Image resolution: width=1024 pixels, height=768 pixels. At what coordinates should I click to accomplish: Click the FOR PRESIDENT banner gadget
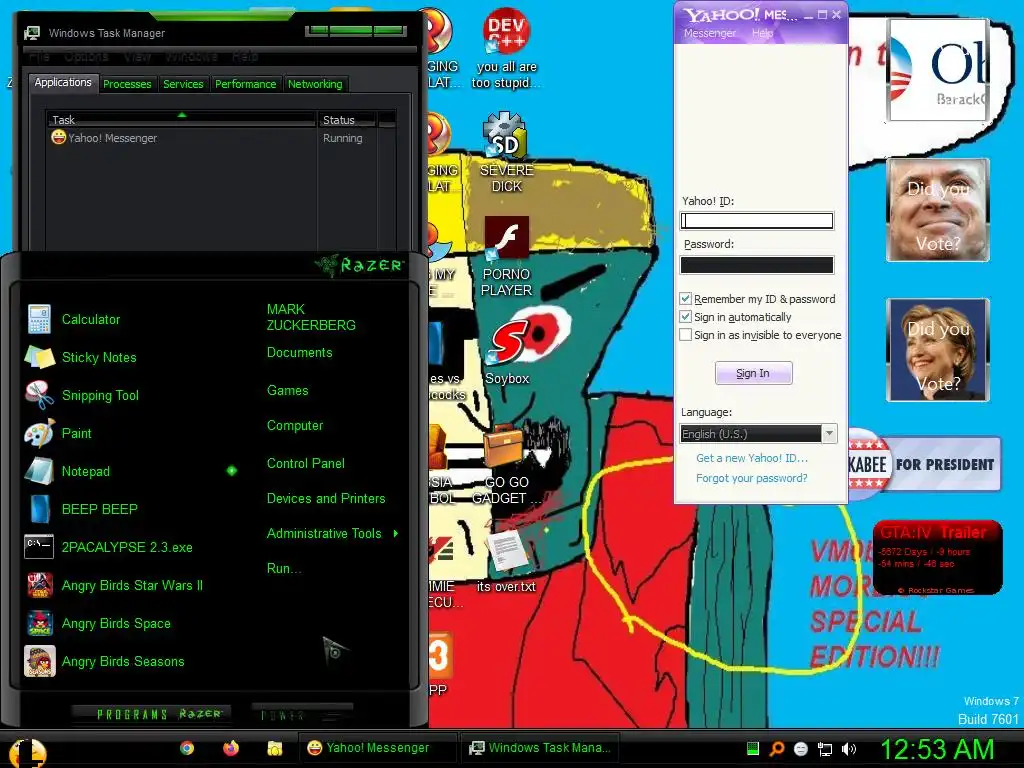pos(924,464)
